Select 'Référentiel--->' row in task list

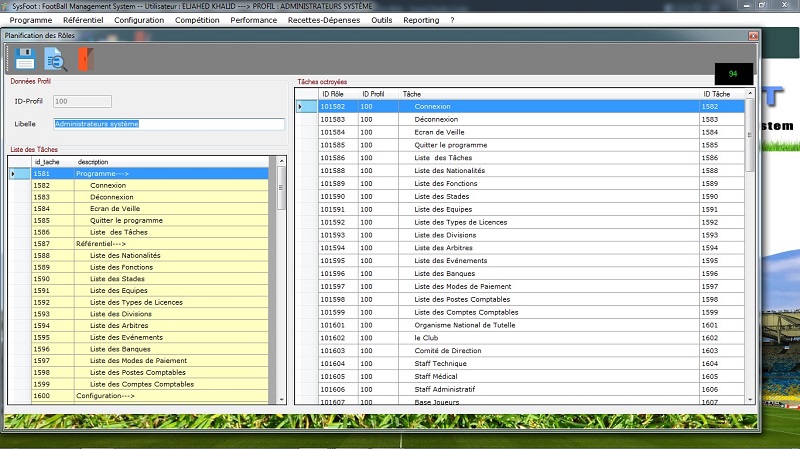pyautogui.click(x=150, y=243)
